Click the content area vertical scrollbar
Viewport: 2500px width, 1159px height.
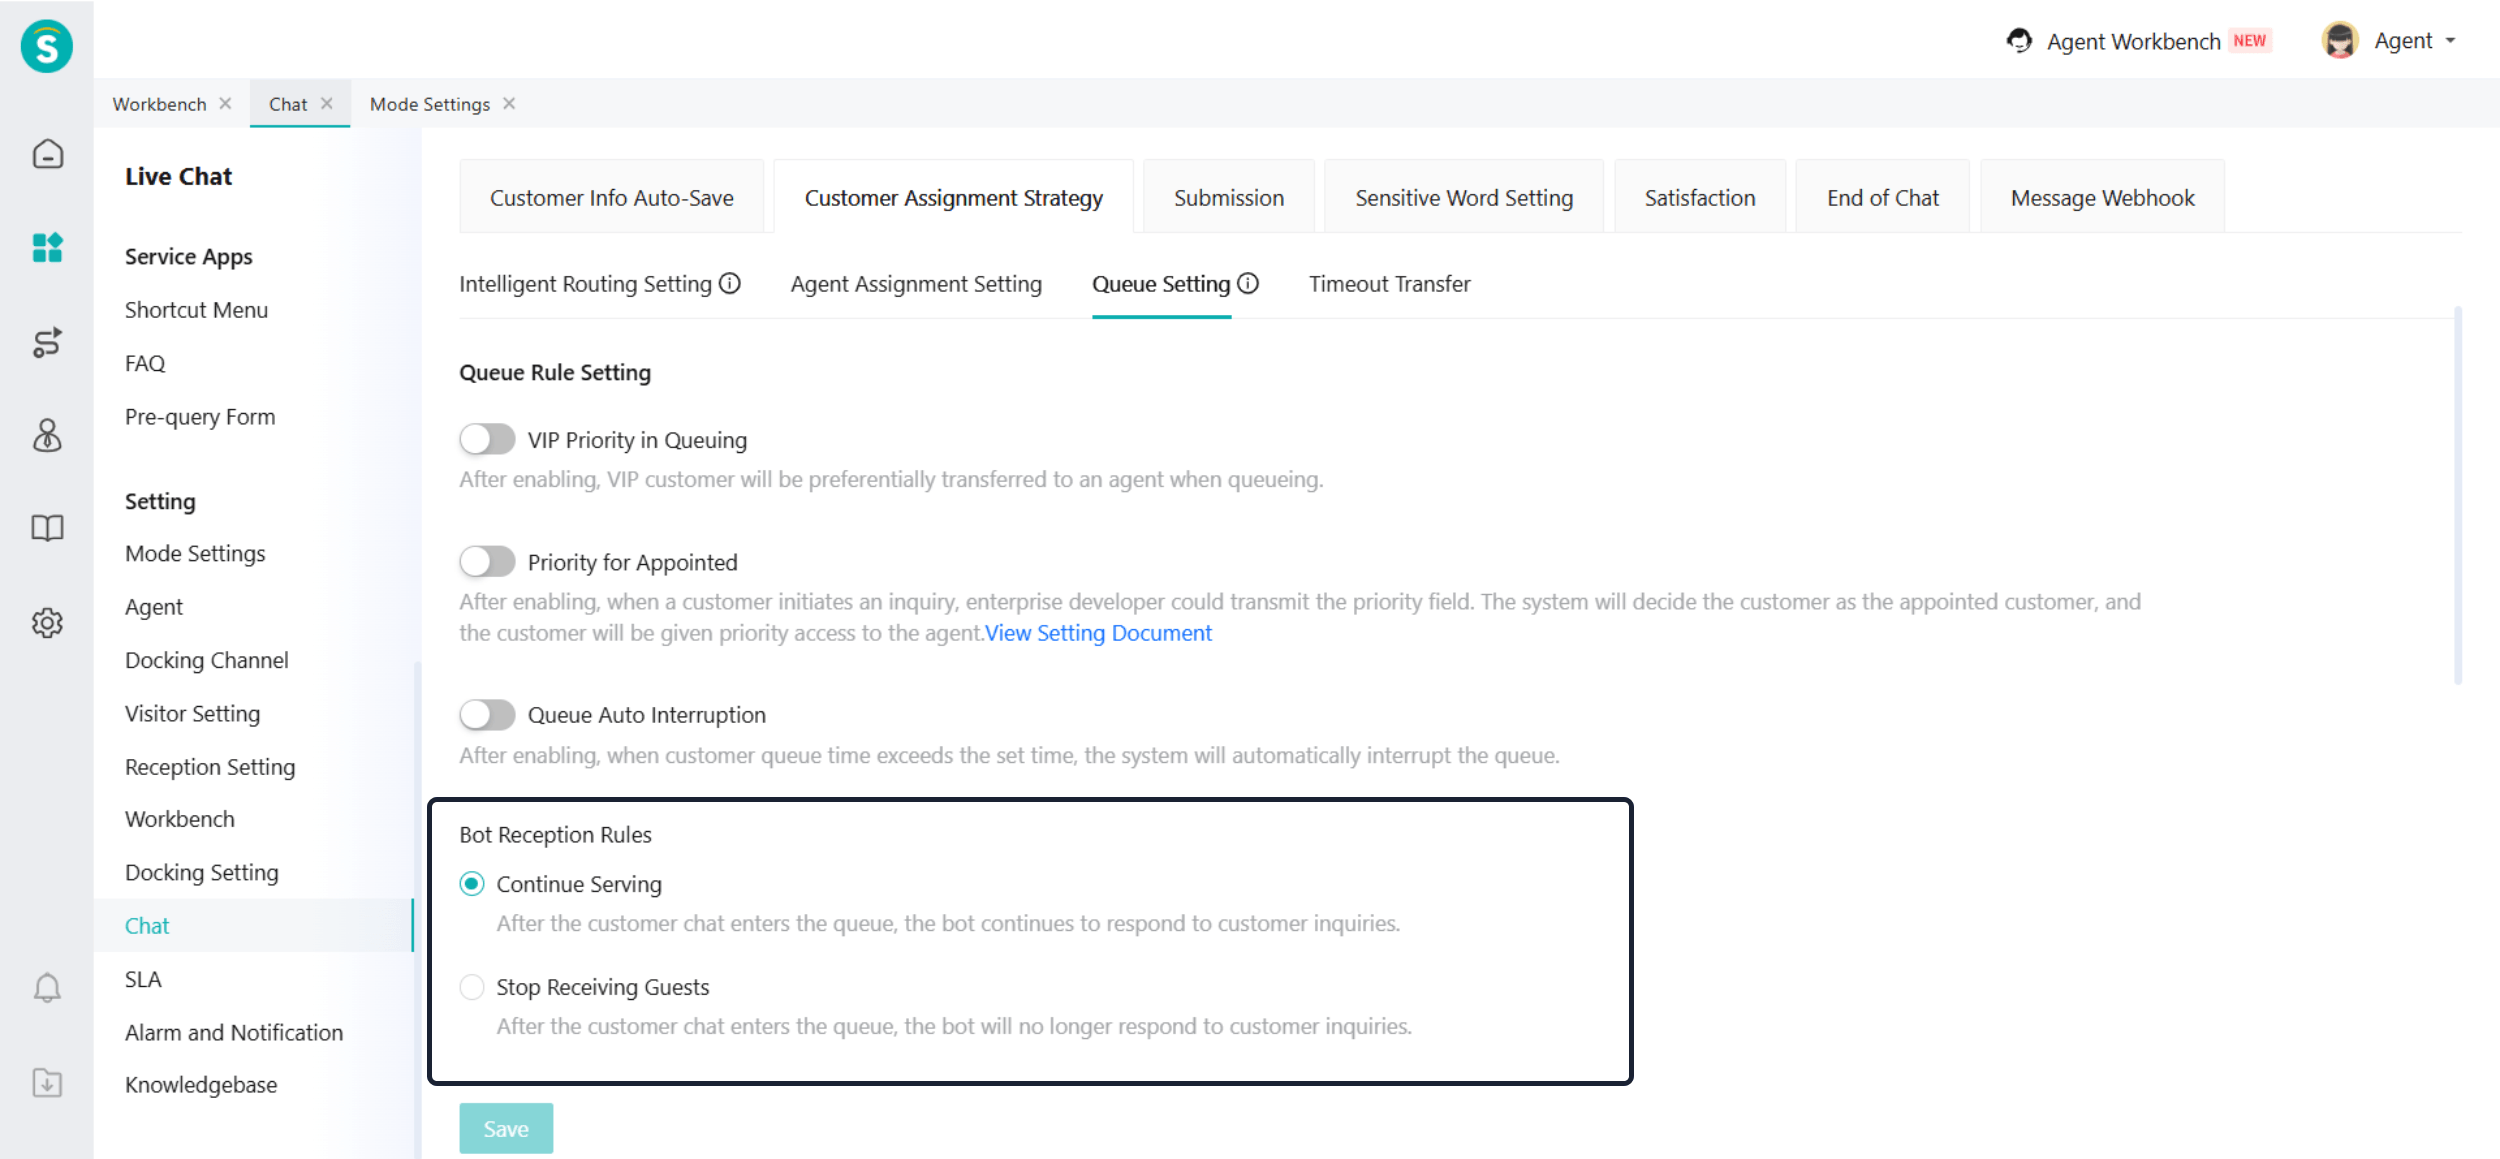click(x=2457, y=497)
